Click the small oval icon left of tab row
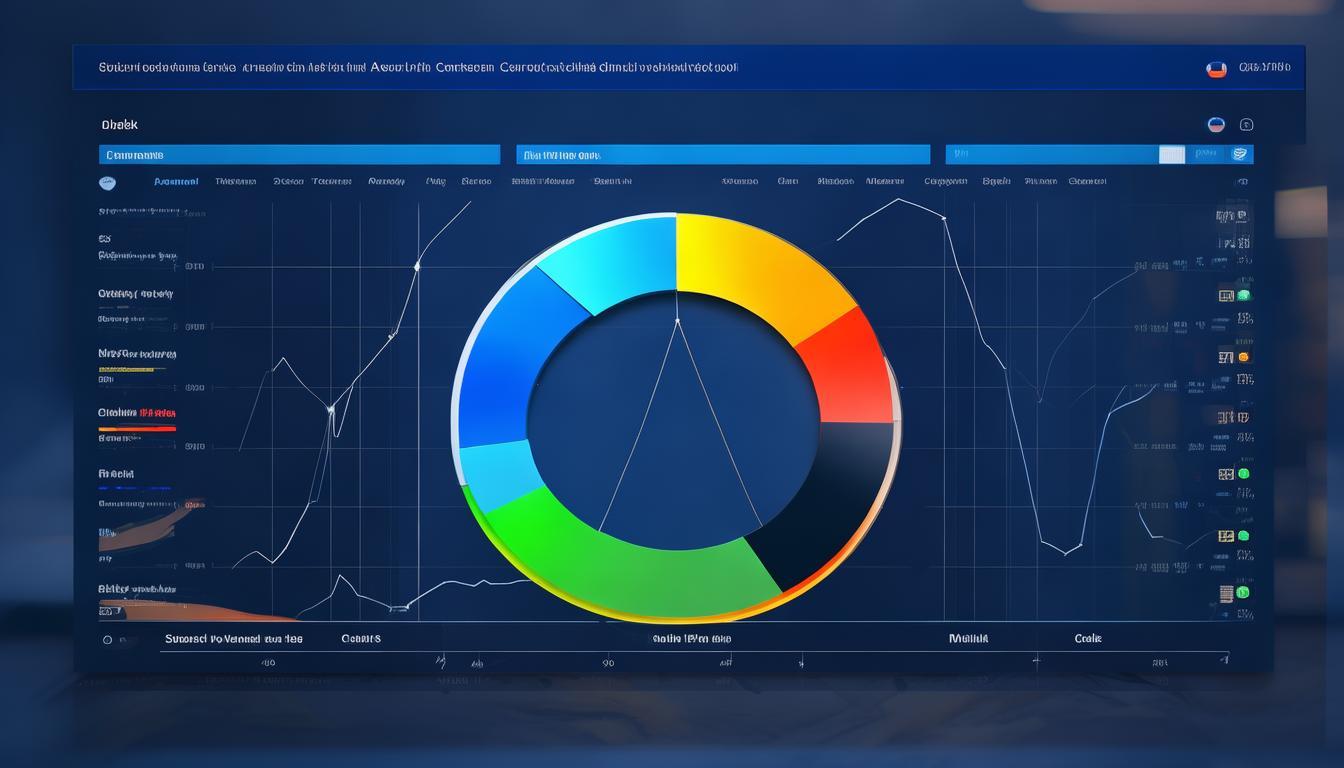The width and height of the screenshot is (1344, 768). pyautogui.click(x=108, y=182)
